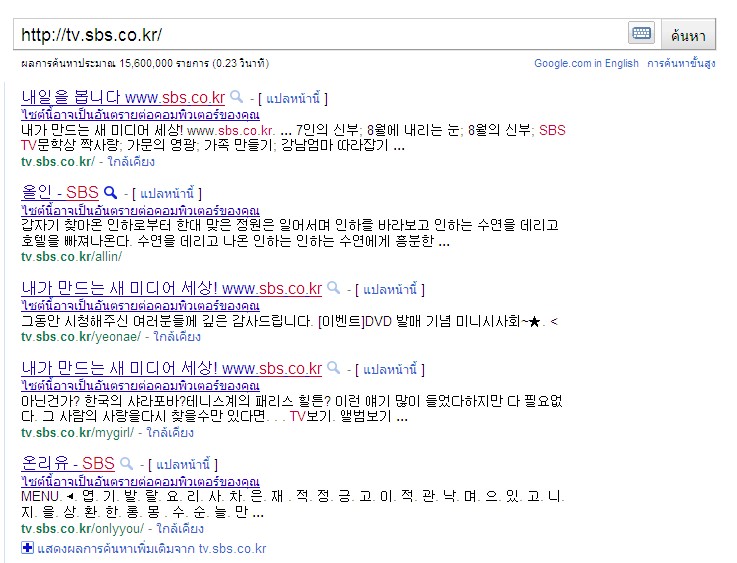The image size is (737, 563).
Task: Open the malware warning link above tv.sbs.co.kr/yeonae/
Action: click(140, 305)
